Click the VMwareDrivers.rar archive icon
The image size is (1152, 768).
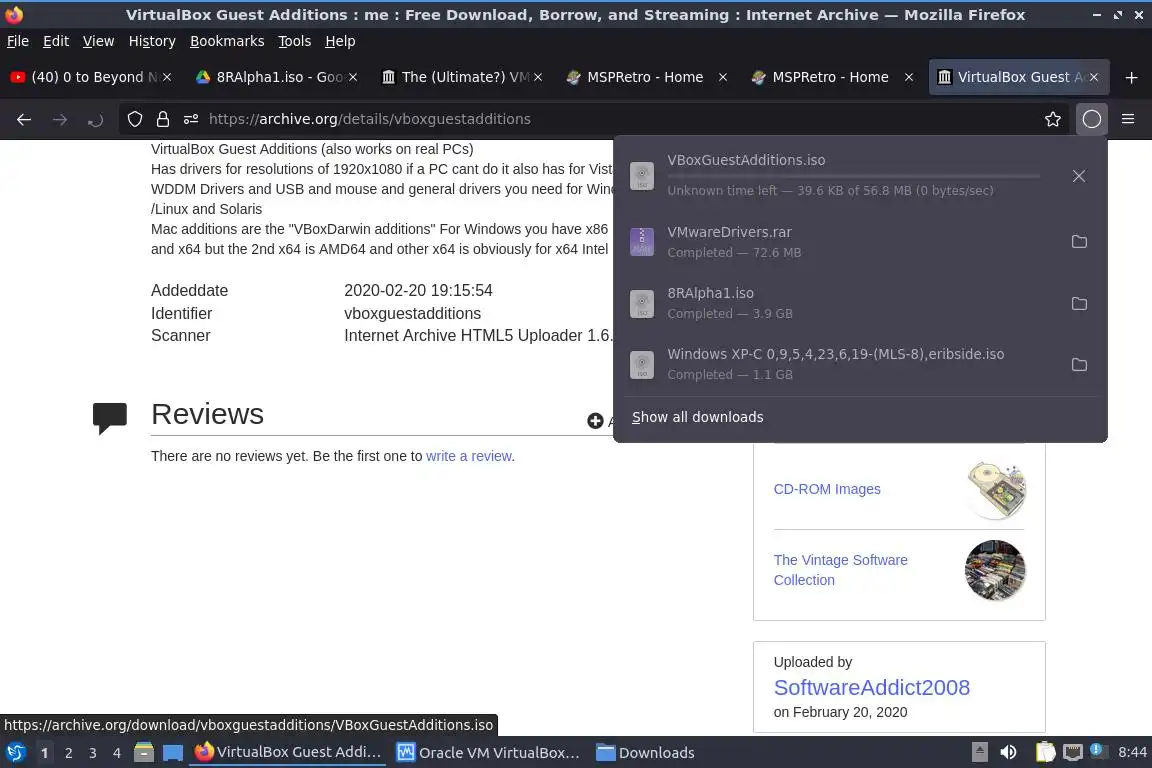pyautogui.click(x=641, y=242)
